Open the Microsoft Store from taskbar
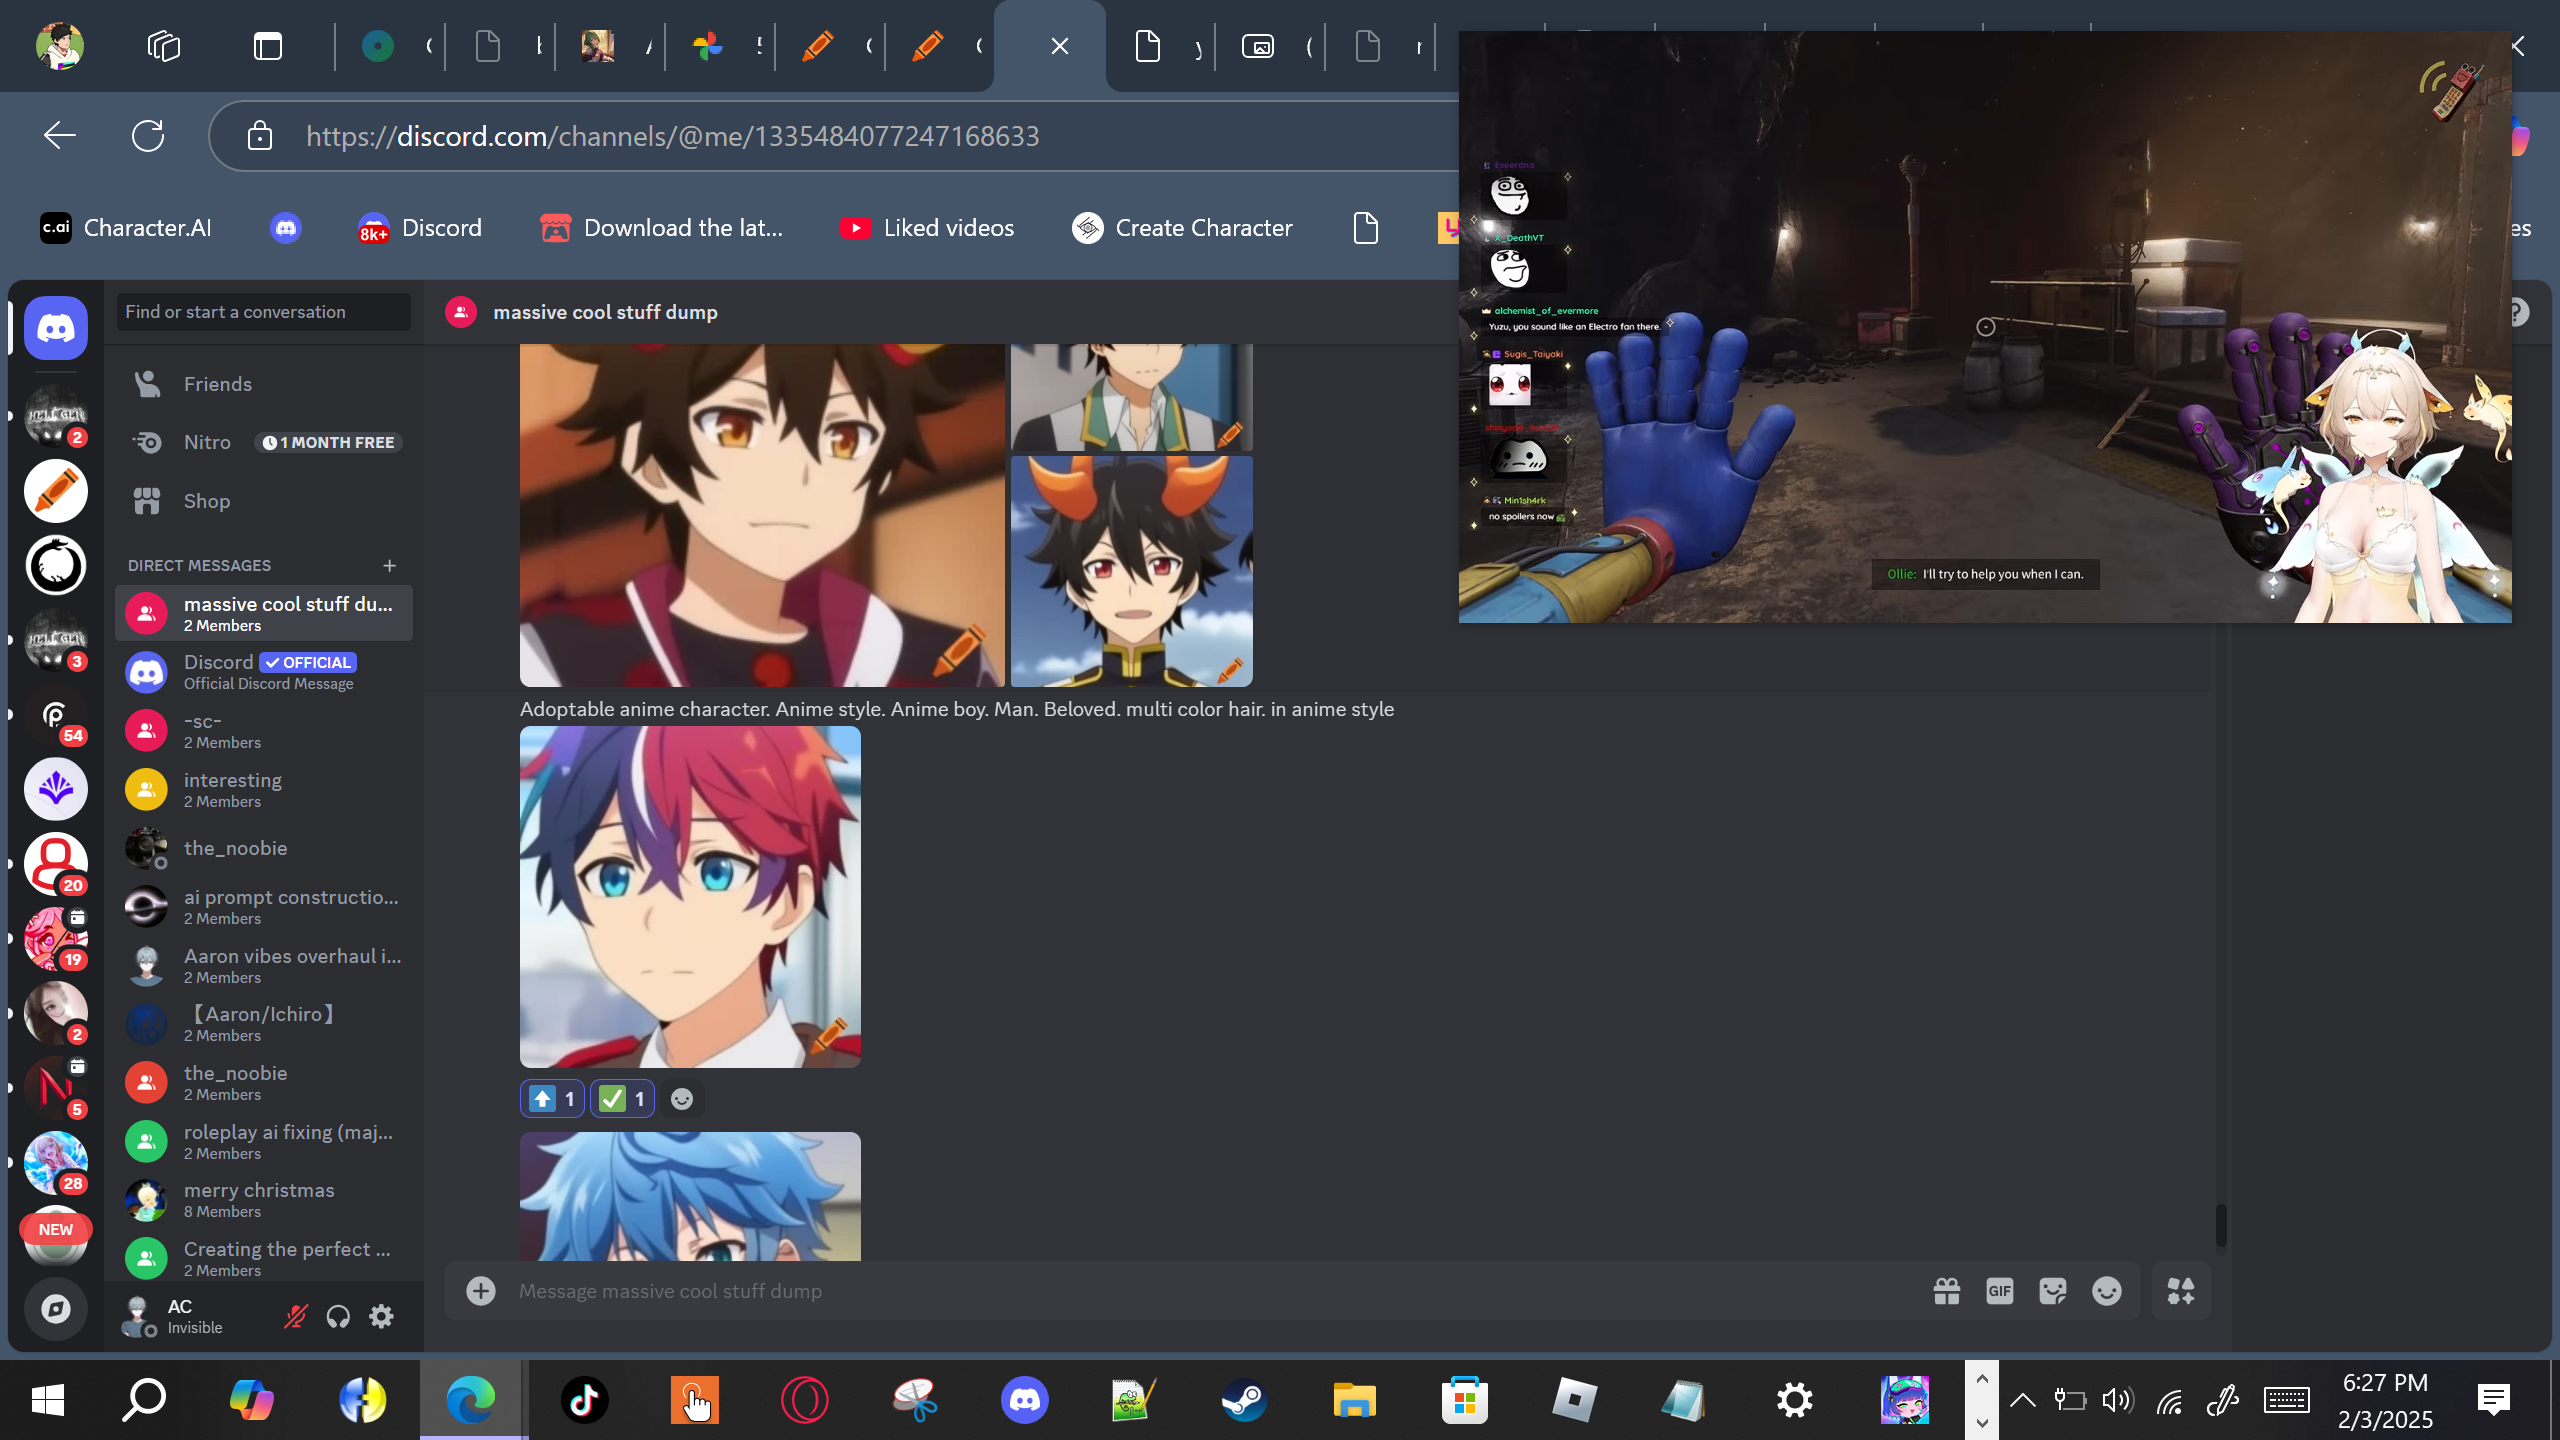This screenshot has width=2560, height=1440. point(1464,1400)
